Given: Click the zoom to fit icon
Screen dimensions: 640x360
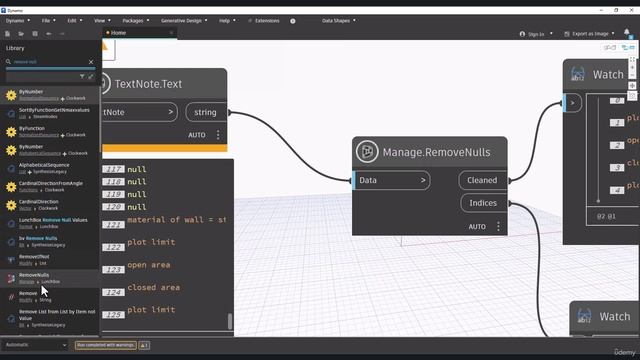Looking at the screenshot, I should click(x=632, y=60).
